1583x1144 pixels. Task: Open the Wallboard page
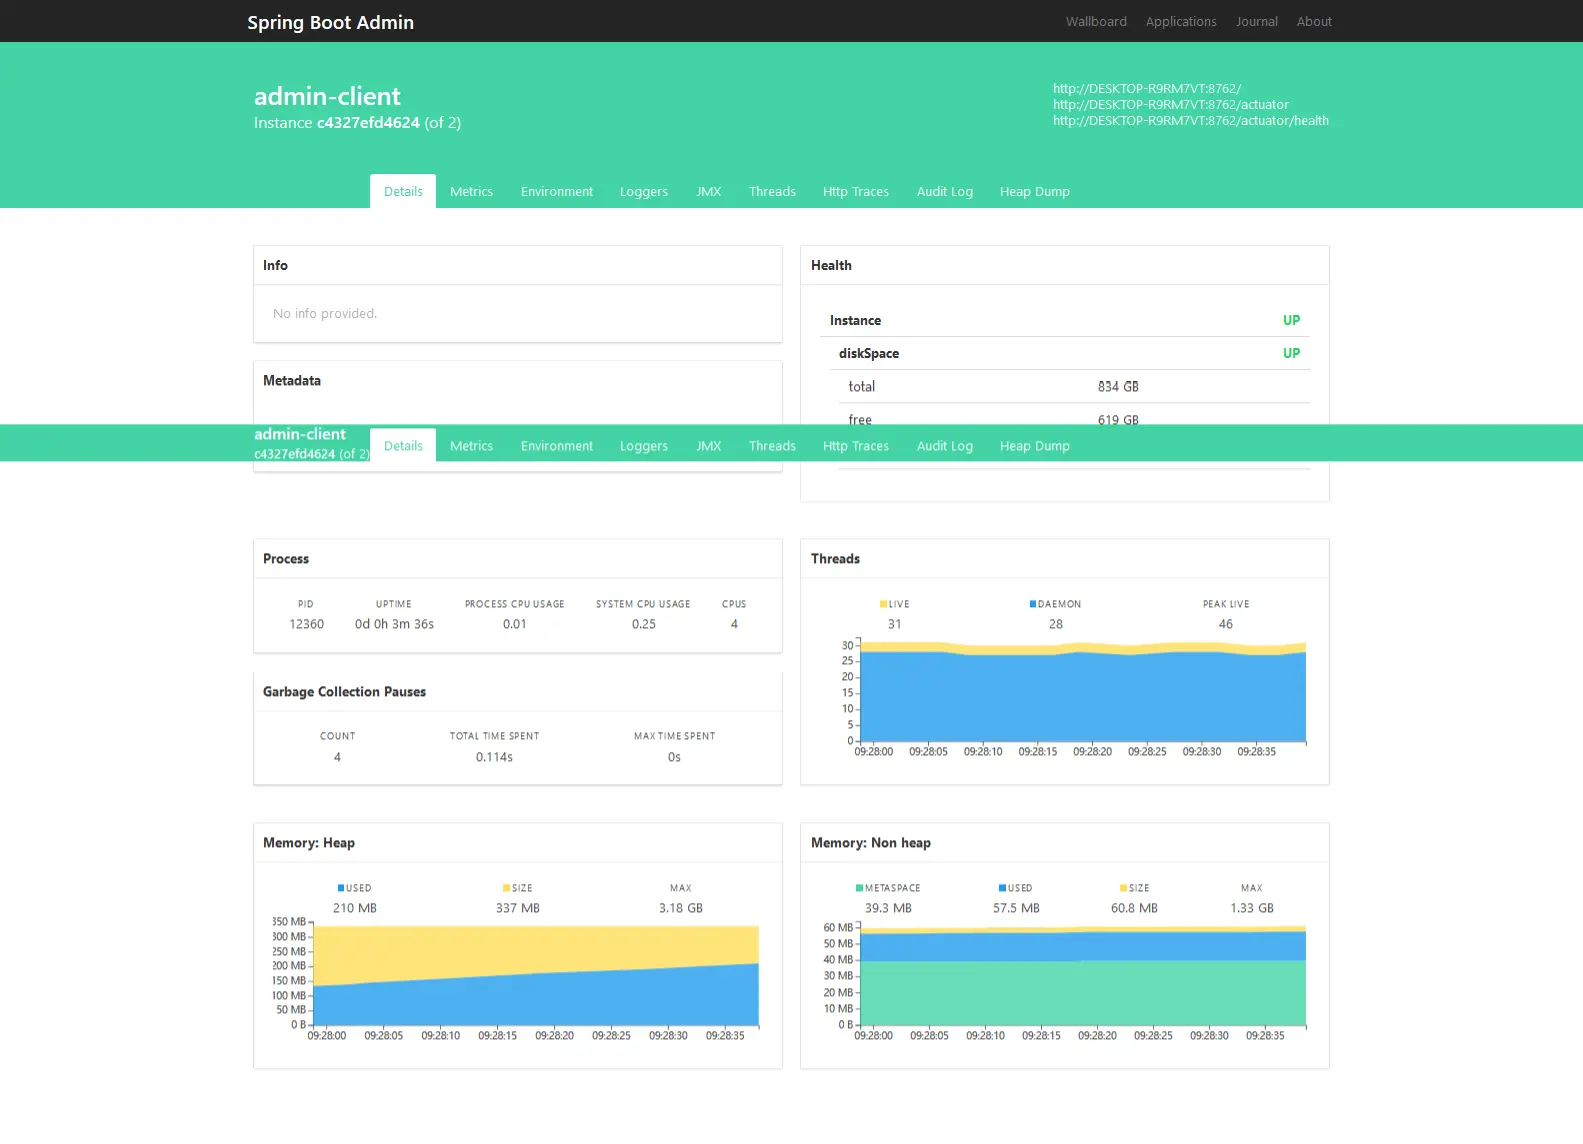tap(1096, 21)
